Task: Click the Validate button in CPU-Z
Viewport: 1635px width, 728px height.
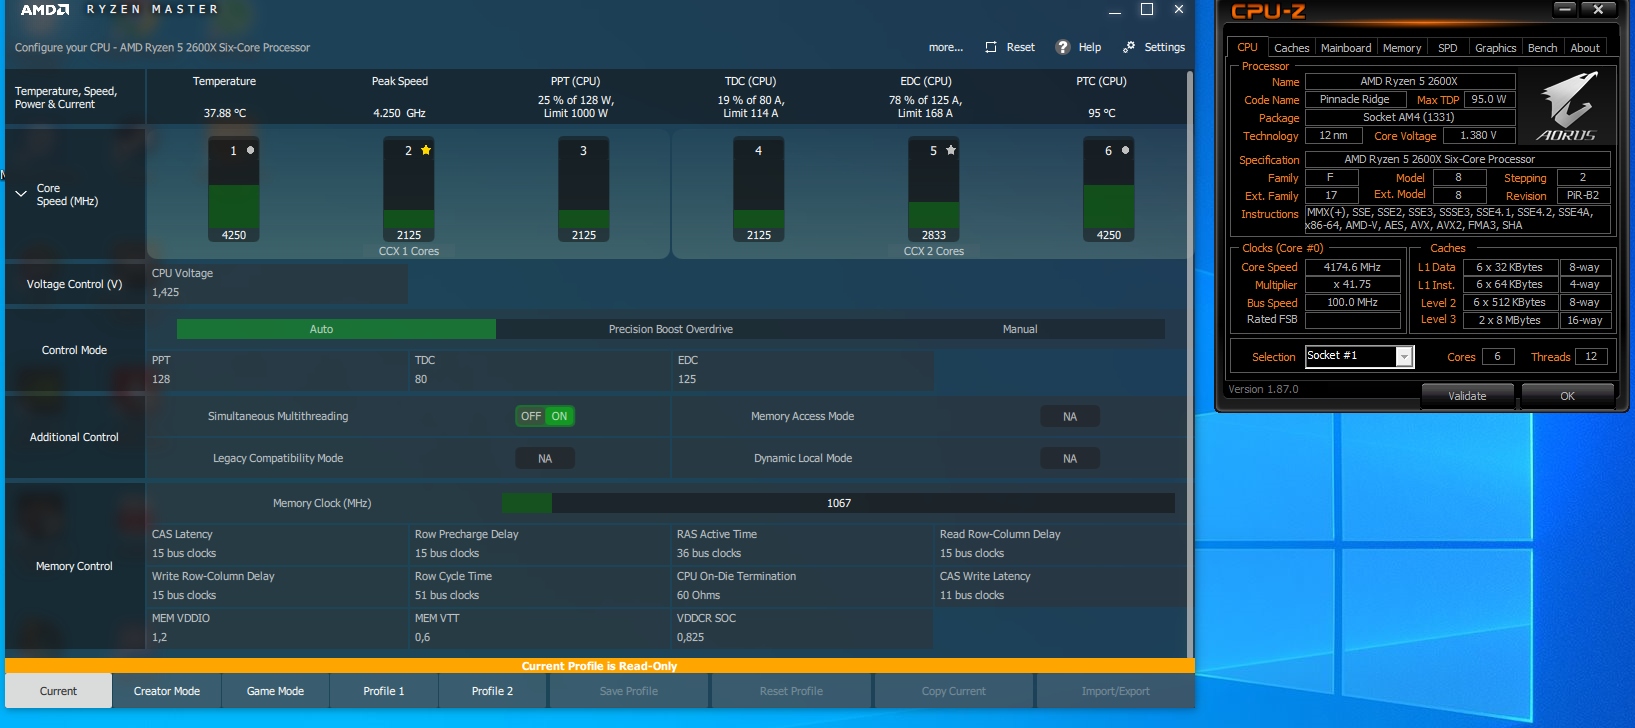Action: [x=1467, y=396]
